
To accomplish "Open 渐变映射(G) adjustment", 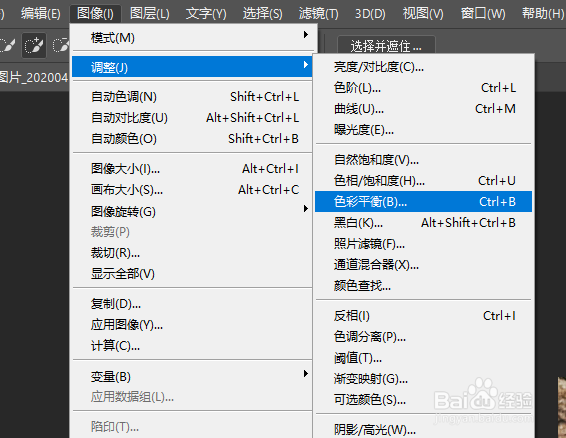I will click(x=423, y=378).
